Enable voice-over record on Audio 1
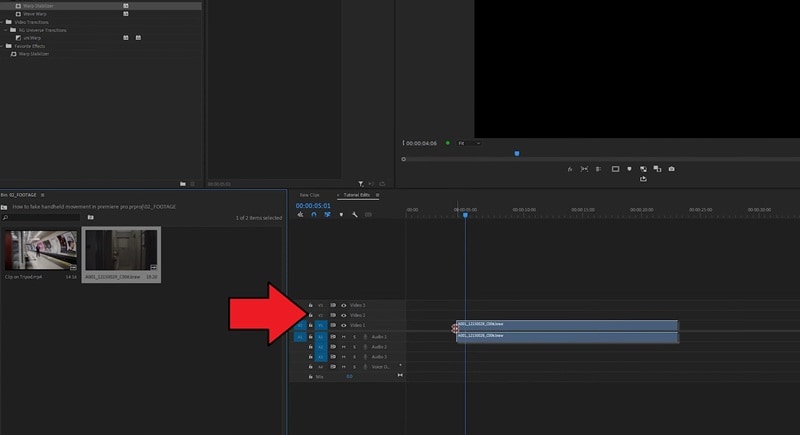 pos(365,337)
